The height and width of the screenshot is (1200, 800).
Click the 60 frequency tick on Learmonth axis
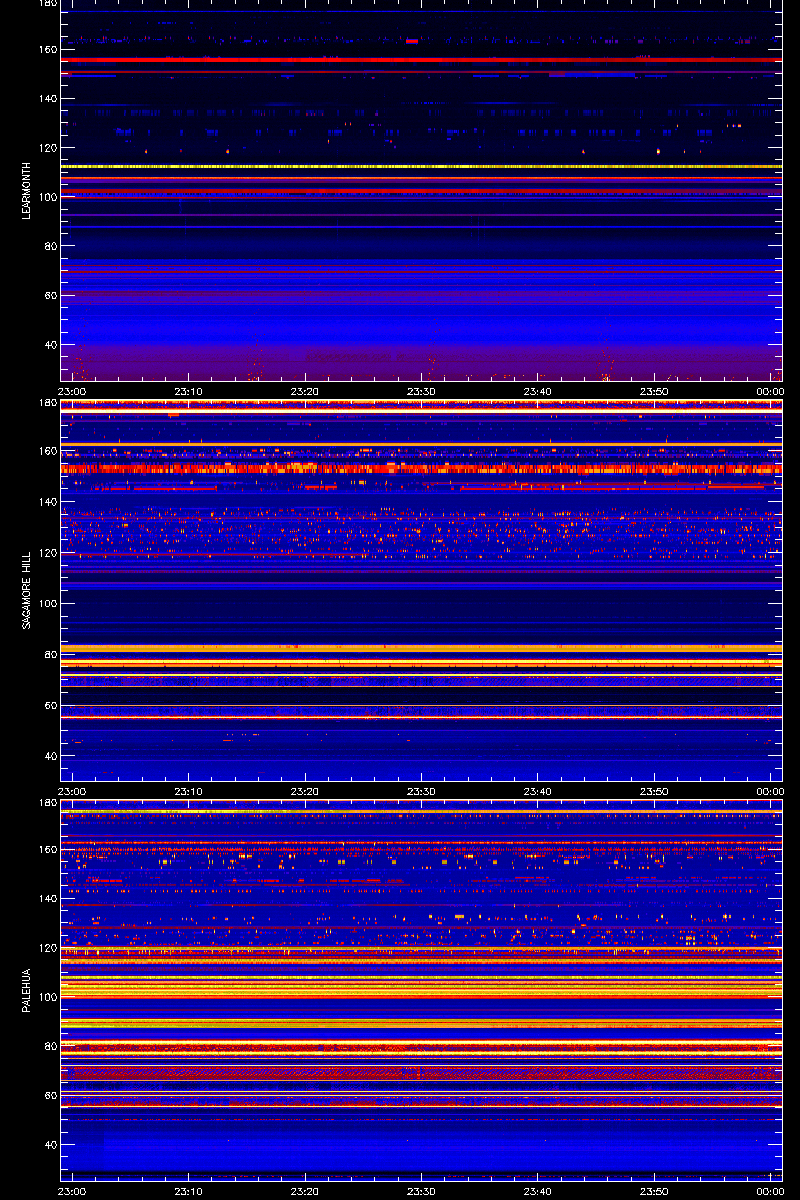[51, 296]
